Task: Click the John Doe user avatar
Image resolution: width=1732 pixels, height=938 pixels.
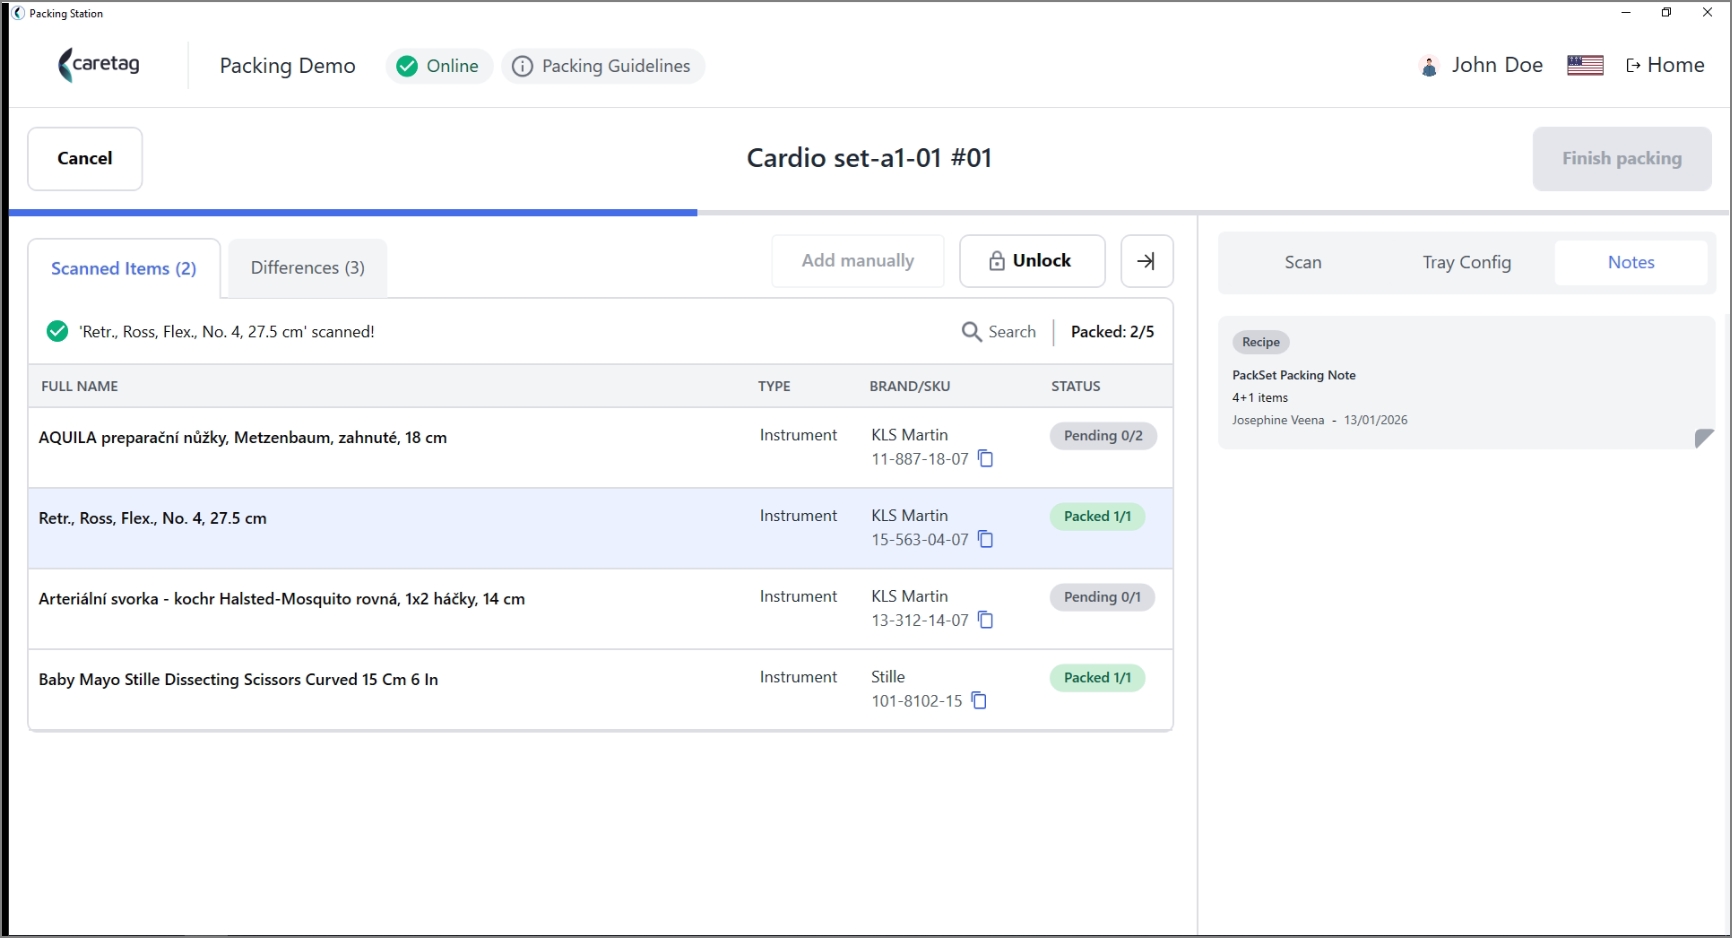Action: (1429, 66)
